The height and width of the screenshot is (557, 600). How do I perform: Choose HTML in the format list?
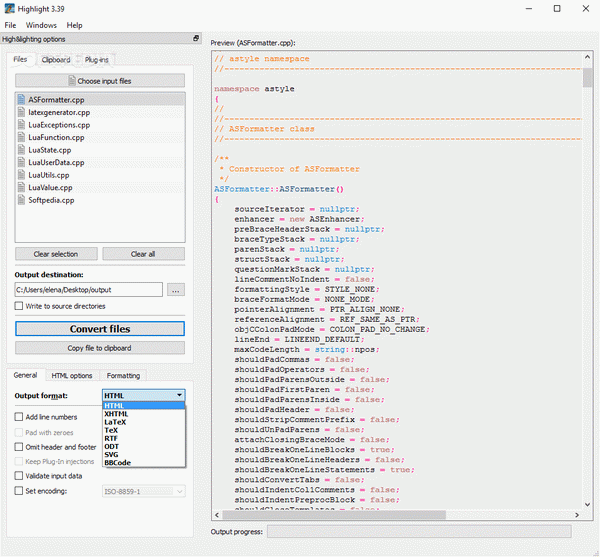coord(144,406)
